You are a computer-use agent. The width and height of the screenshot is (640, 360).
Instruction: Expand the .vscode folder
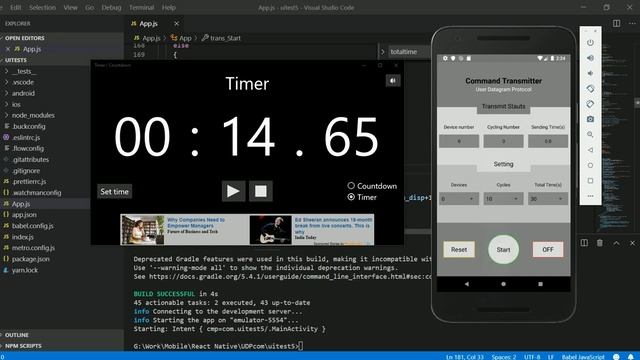point(23,82)
